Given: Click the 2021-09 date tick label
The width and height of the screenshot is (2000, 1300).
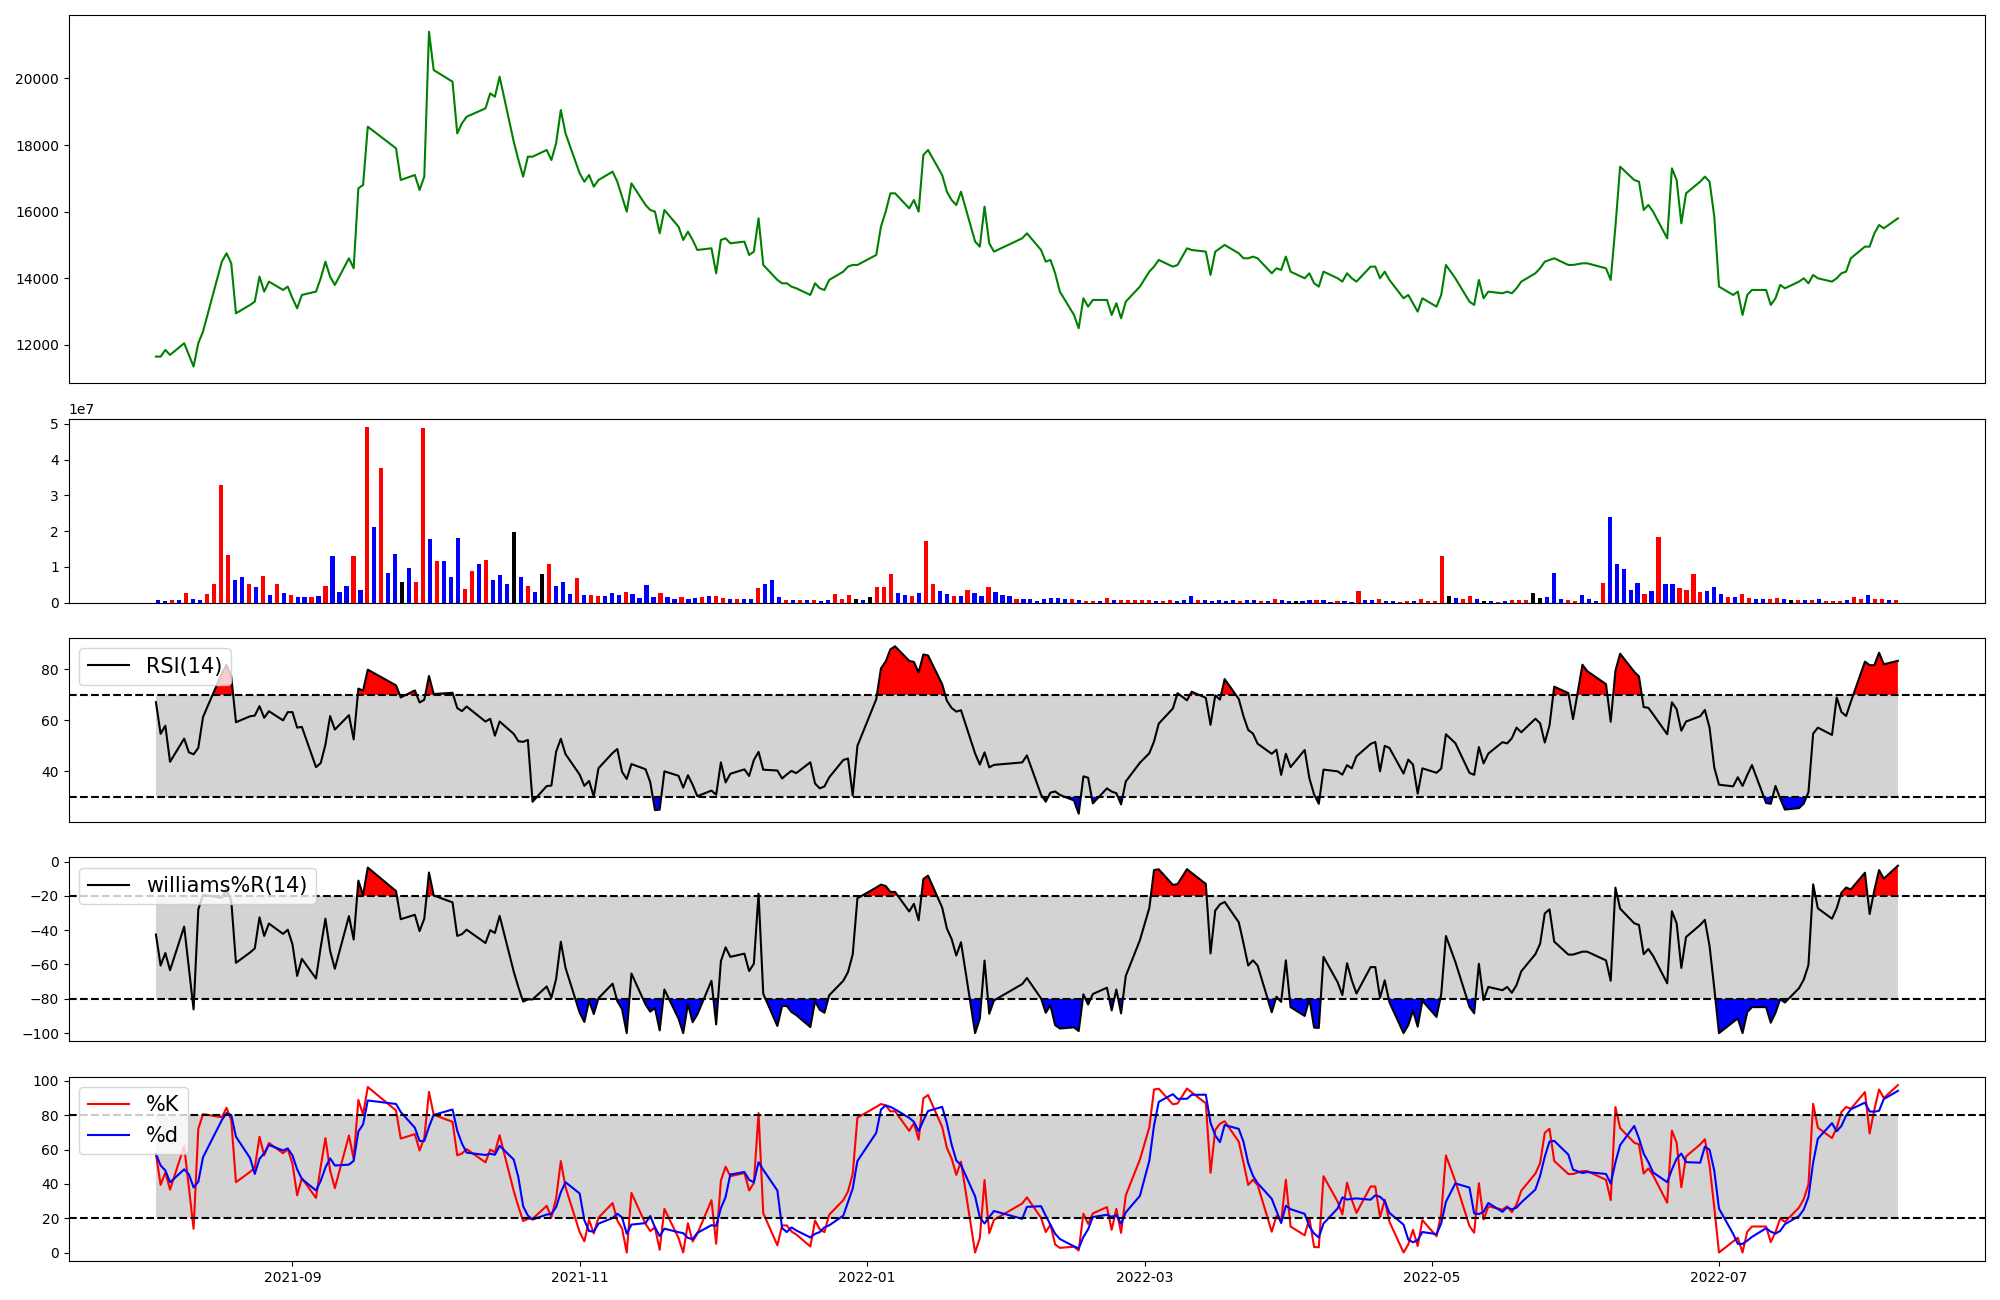Looking at the screenshot, I should pos(292,1277).
